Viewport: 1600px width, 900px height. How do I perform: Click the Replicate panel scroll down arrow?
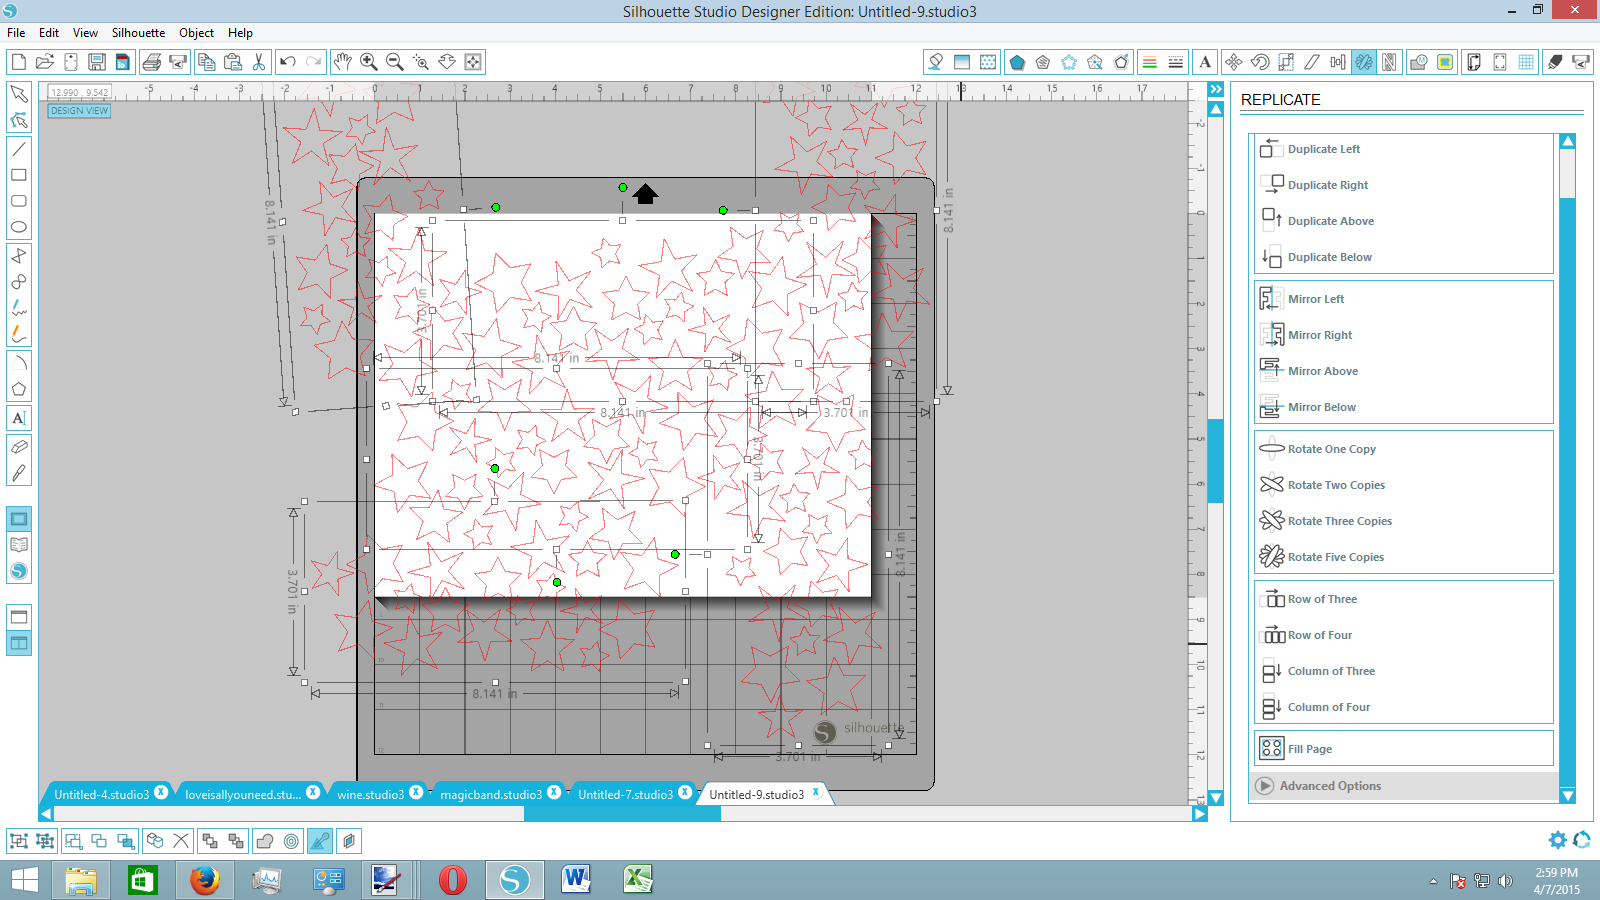pos(1567,796)
